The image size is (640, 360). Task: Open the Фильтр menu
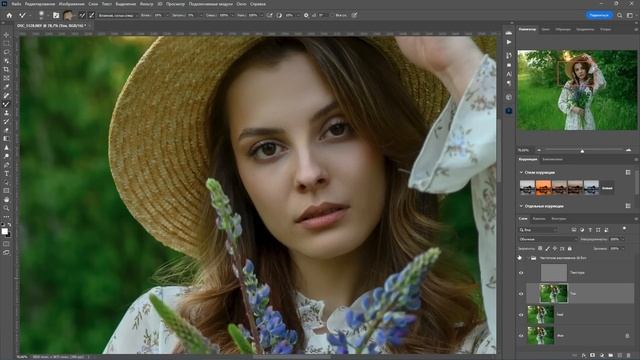pos(146,4)
